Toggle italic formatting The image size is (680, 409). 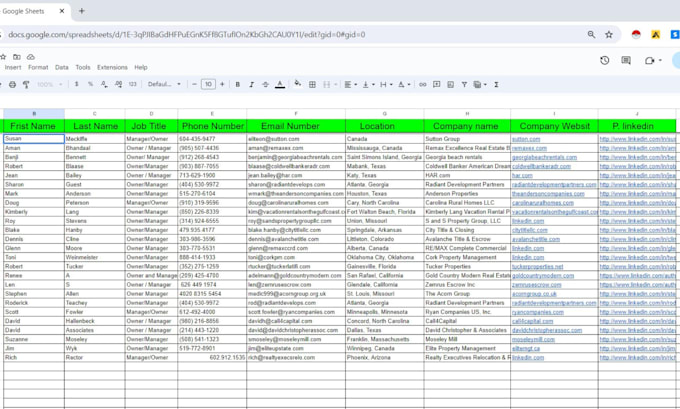click(x=252, y=85)
